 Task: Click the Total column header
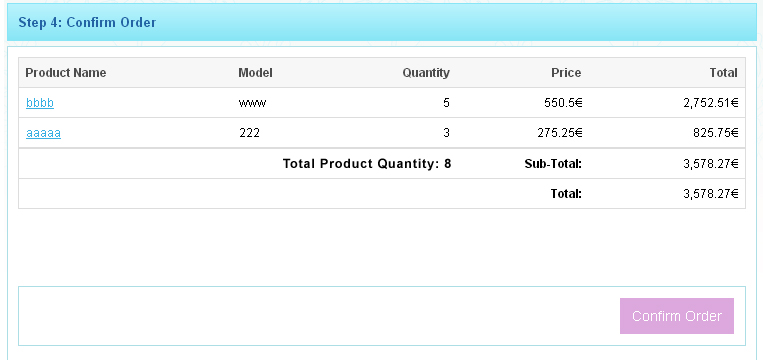[x=723, y=73]
